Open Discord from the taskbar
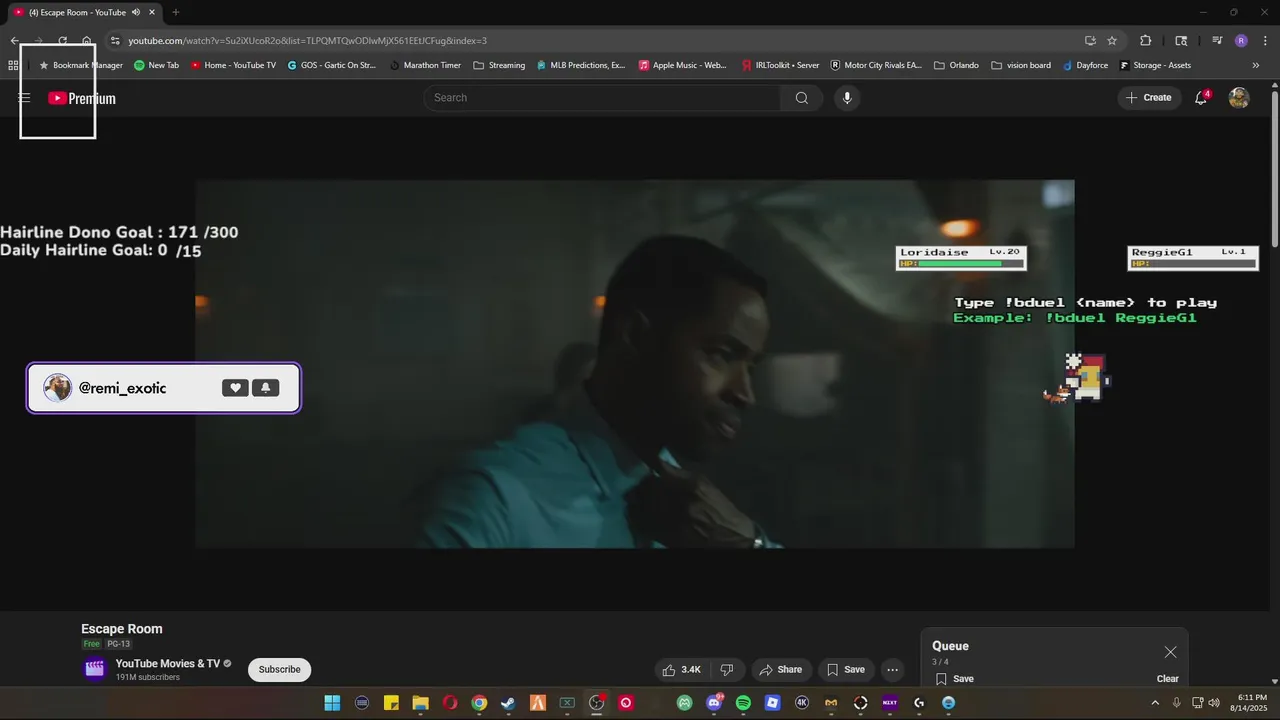 714,703
